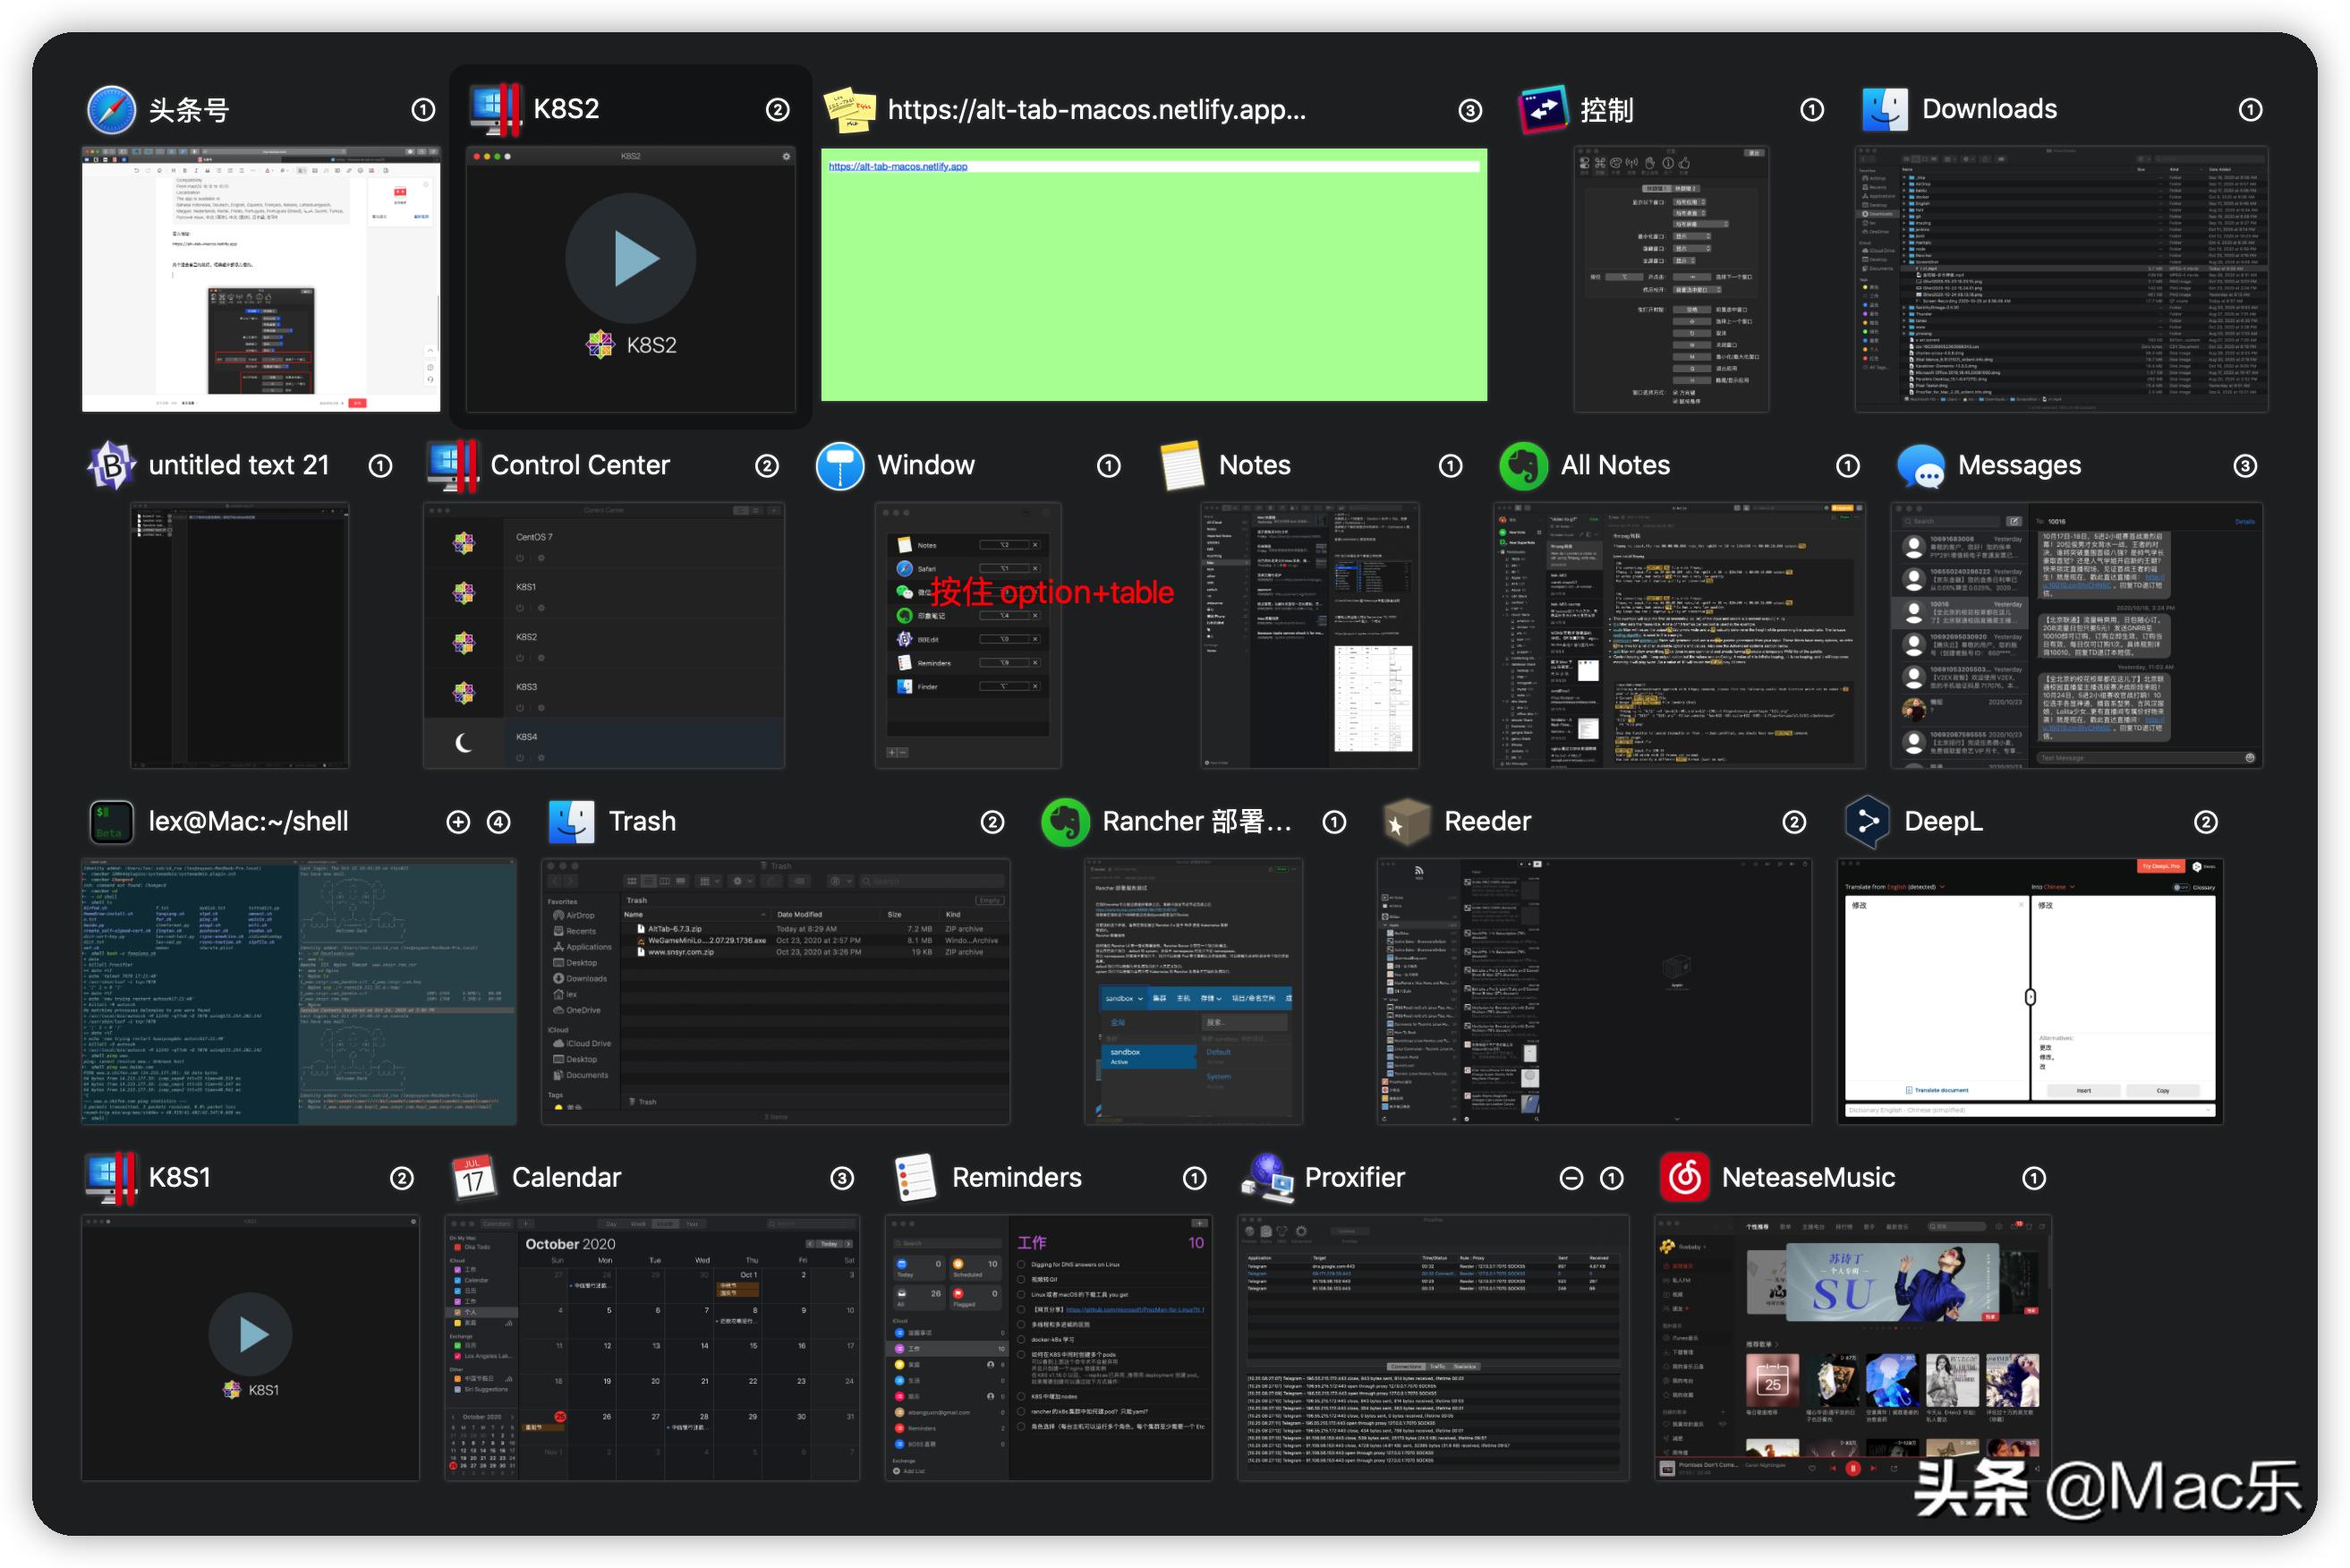Select the Trash window thumbnail
The width and height of the screenshot is (2350, 1568).
click(775, 990)
